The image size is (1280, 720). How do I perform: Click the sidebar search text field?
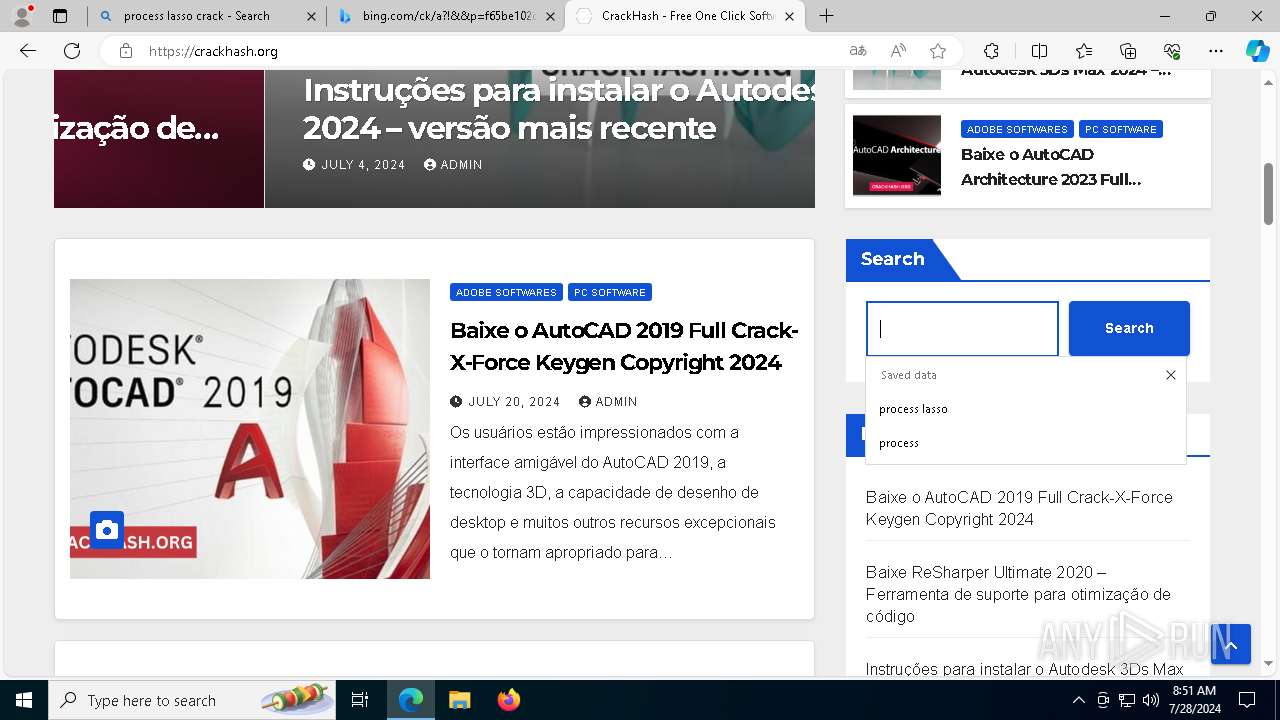tap(962, 328)
